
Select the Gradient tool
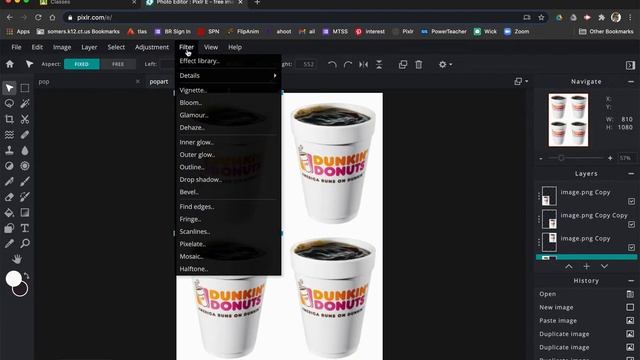tap(25, 212)
